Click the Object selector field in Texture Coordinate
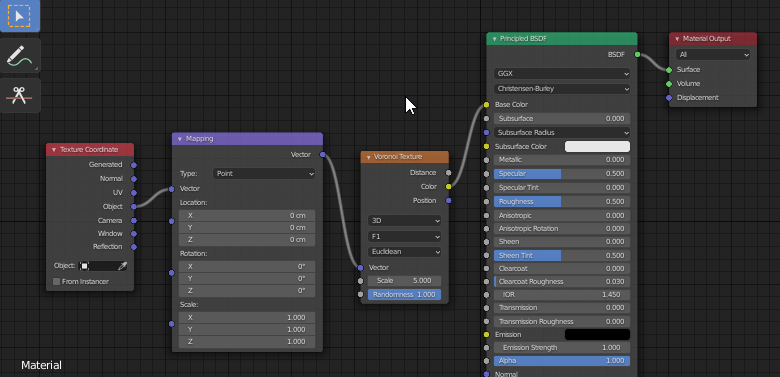The height and width of the screenshot is (377, 780). click(x=103, y=266)
